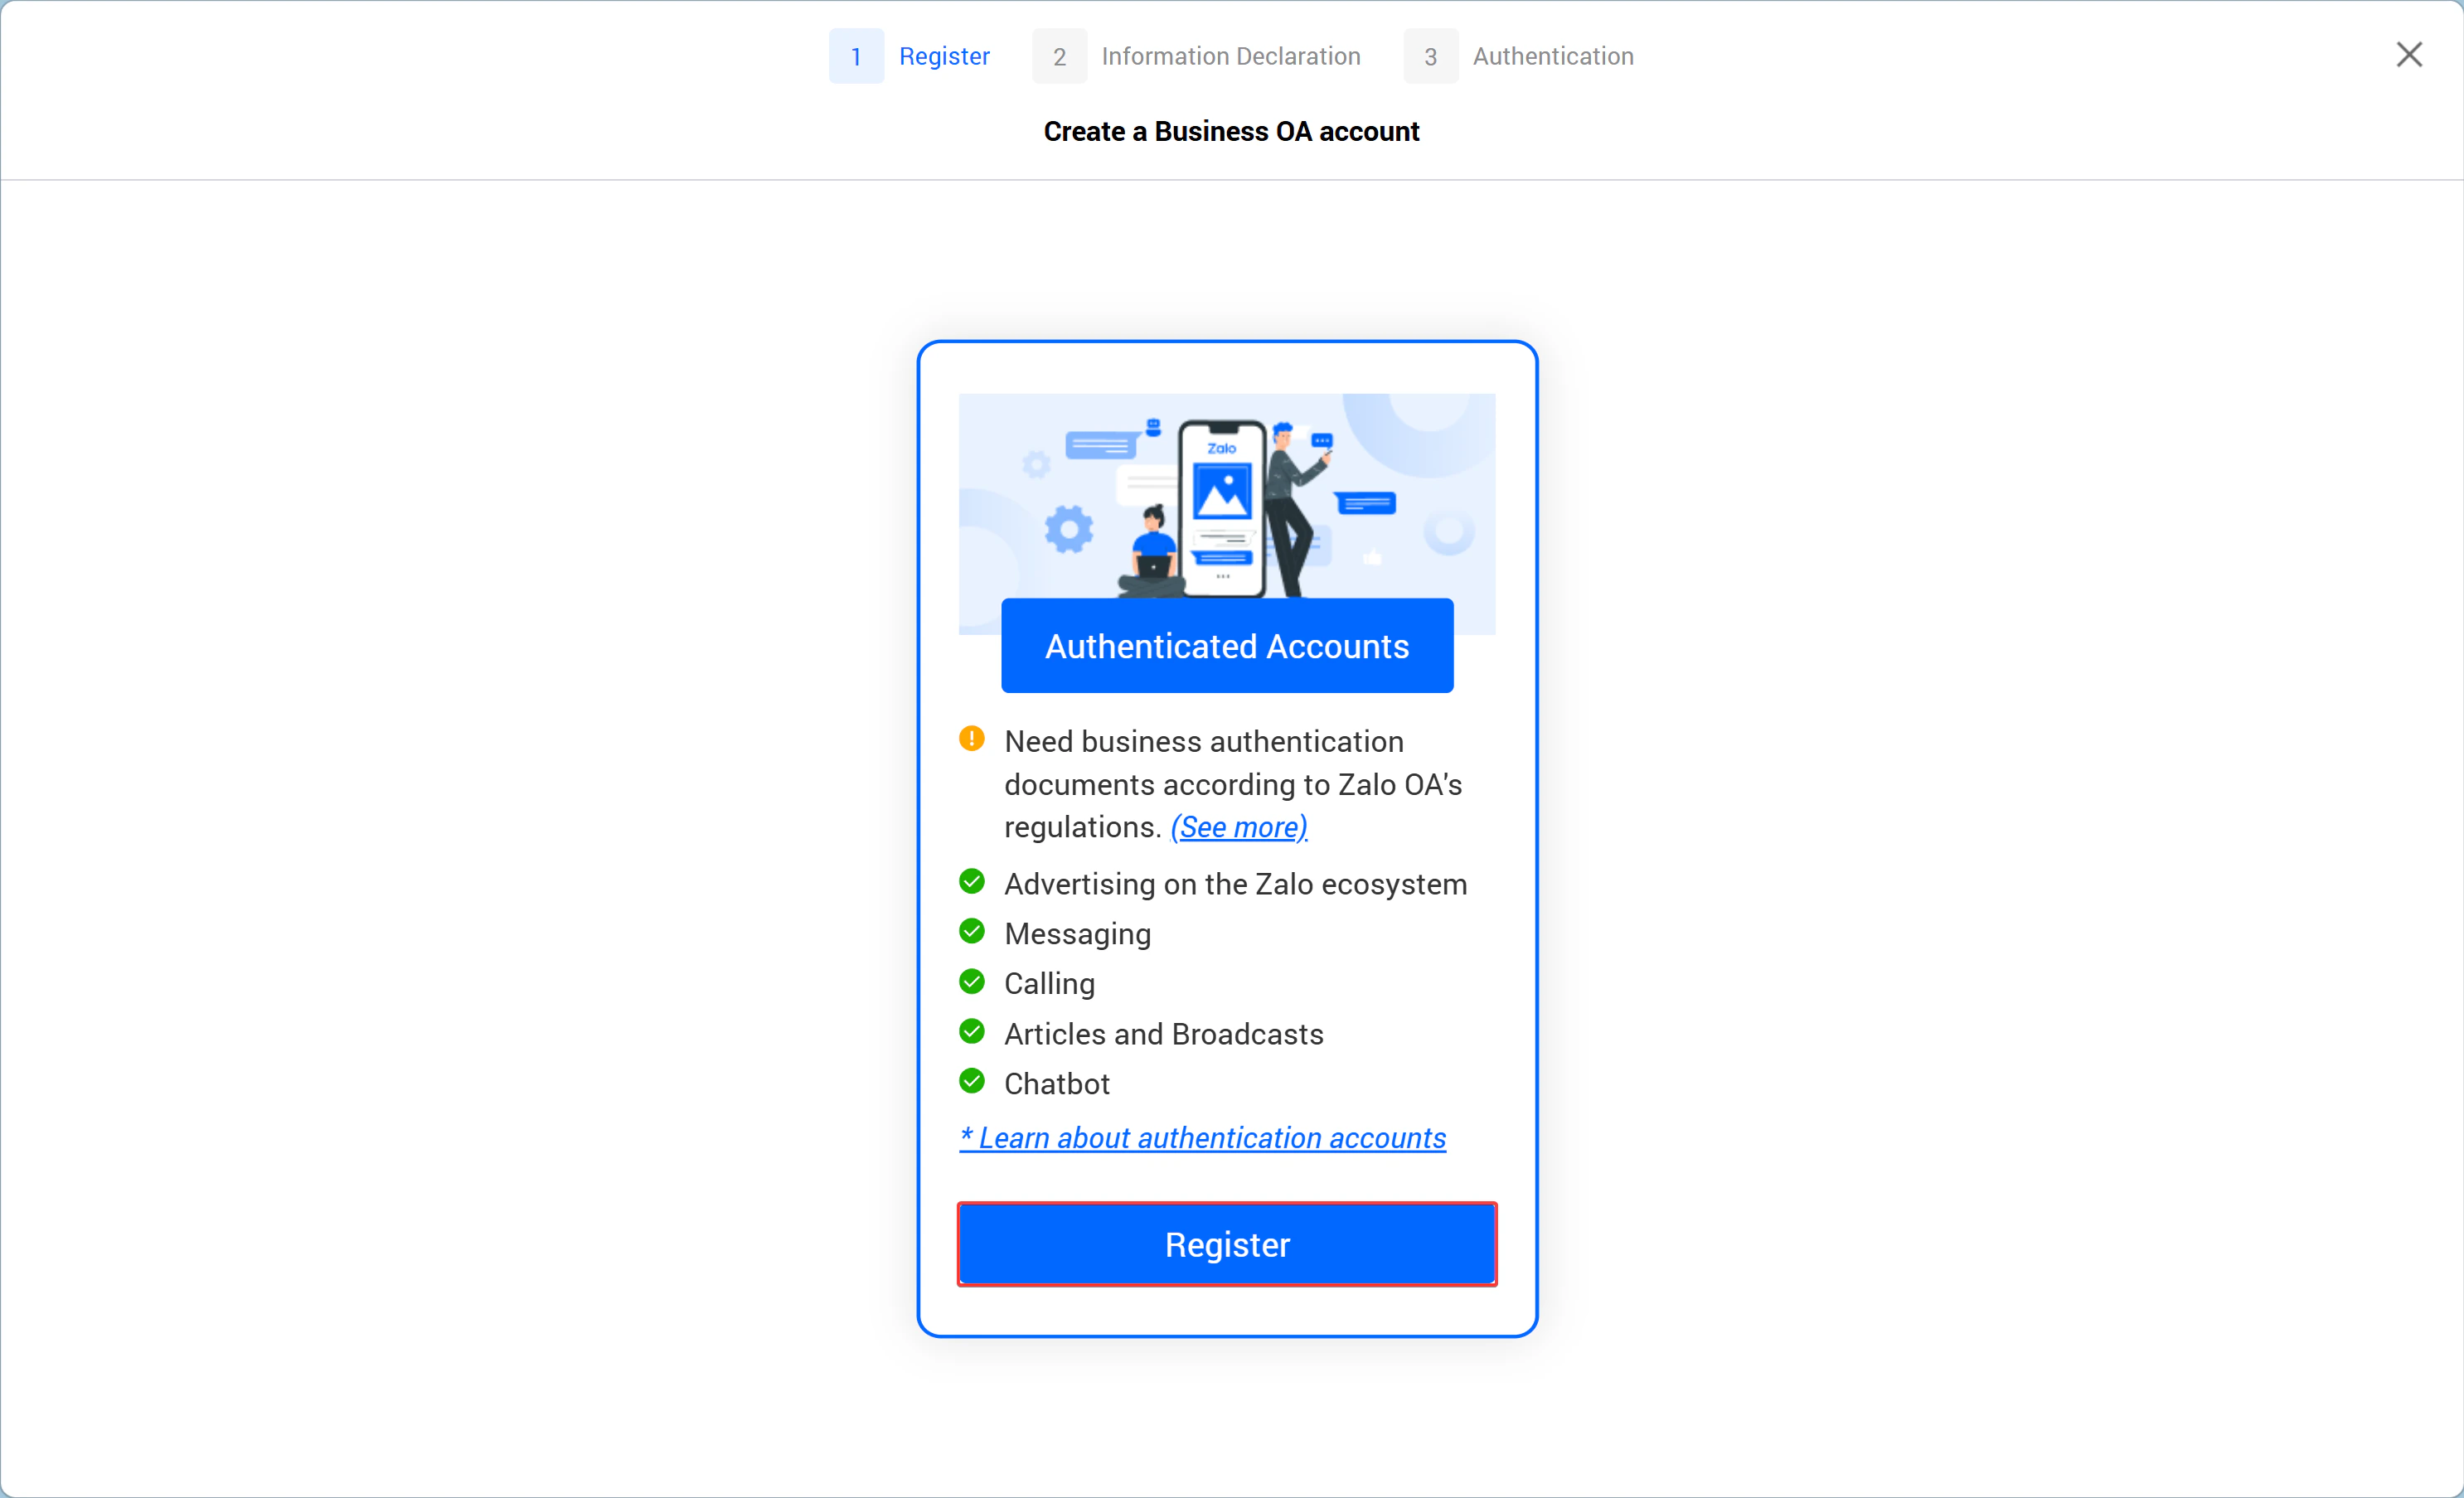Image resolution: width=2464 pixels, height=1498 pixels.
Task: Click the 'Chatbot' feature text
Action: point(1056,1084)
